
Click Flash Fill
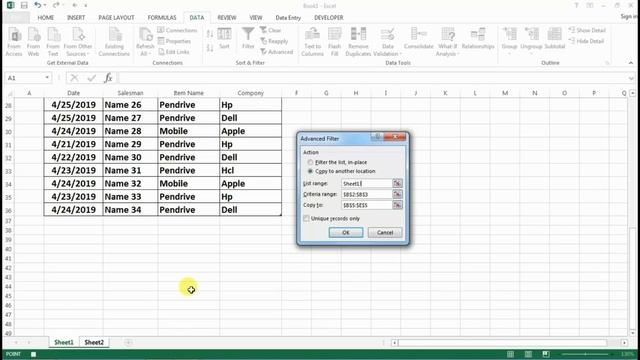334,42
